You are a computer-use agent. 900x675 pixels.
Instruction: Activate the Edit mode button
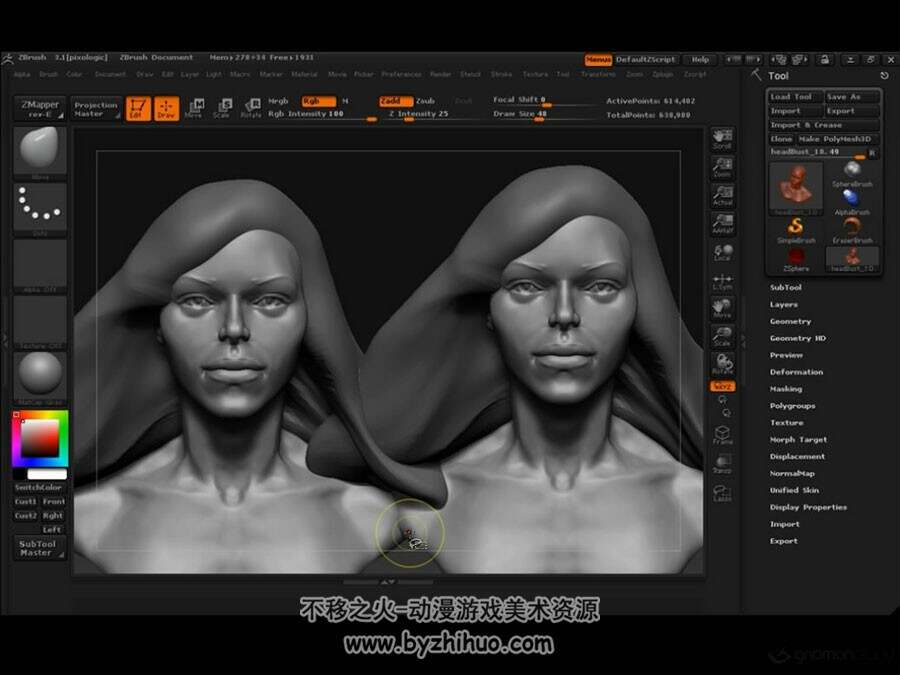point(138,108)
